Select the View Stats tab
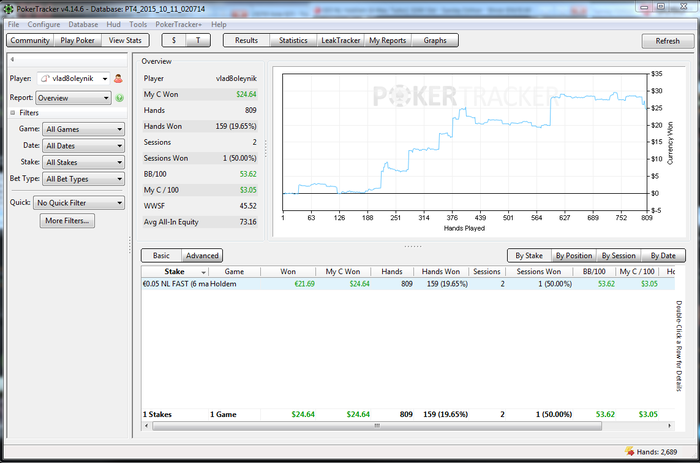The width and height of the screenshot is (700, 463). click(125, 40)
